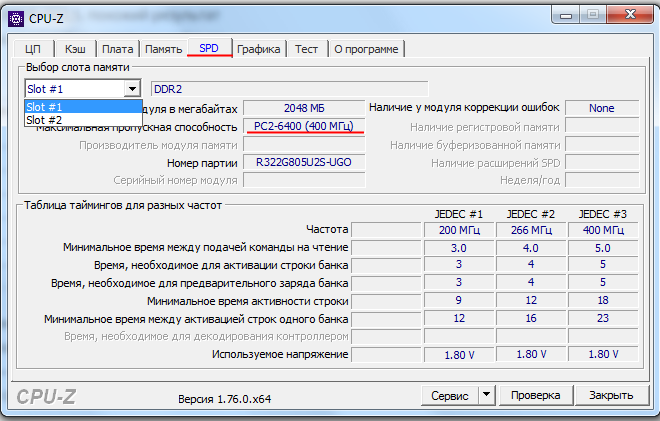Click the CPU-Z app icon in title bar
The width and height of the screenshot is (660, 421).
(x=16, y=19)
